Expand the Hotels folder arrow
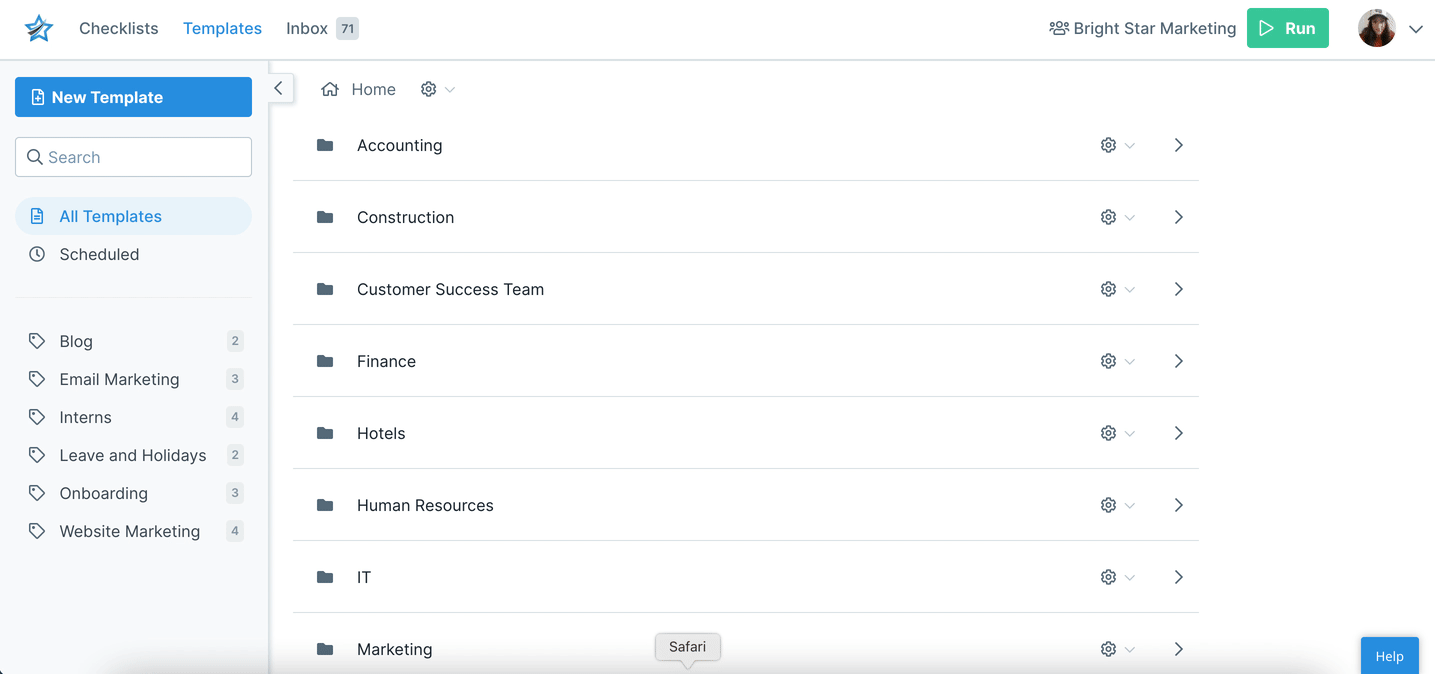Screen dimensions: 1435x674 (x=1179, y=433)
